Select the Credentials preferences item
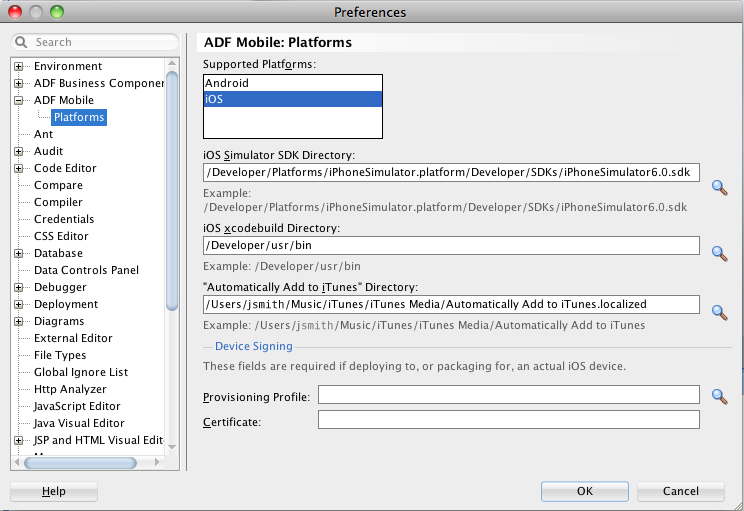 (x=64, y=219)
